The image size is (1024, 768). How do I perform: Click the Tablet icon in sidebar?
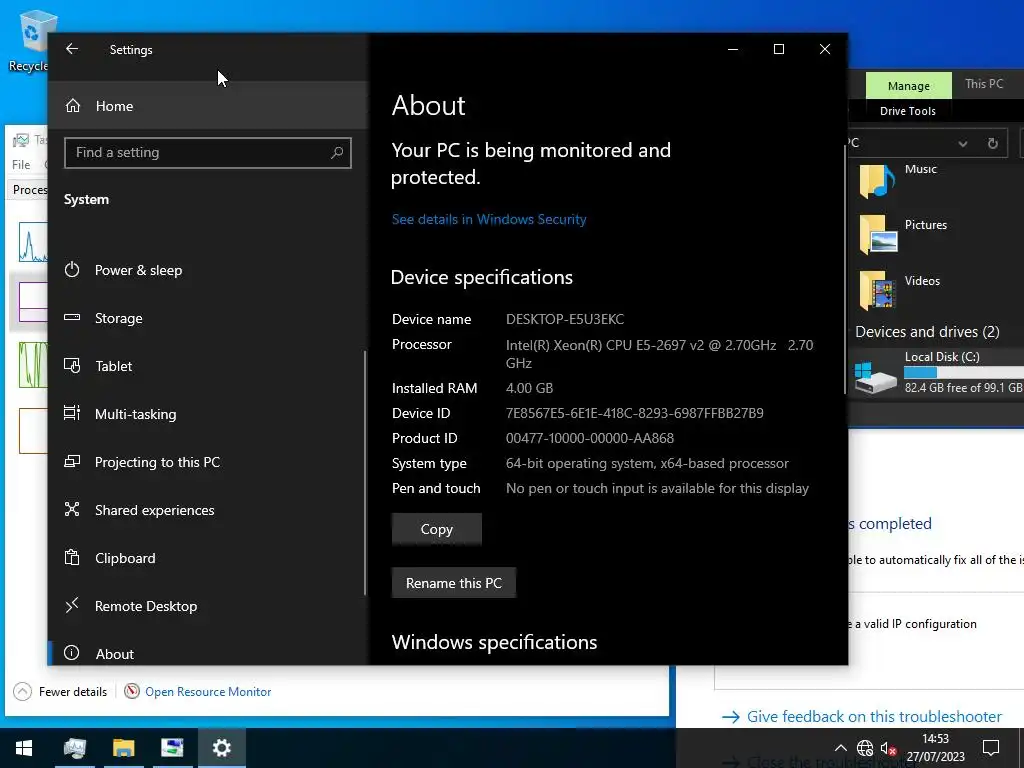[x=72, y=365]
